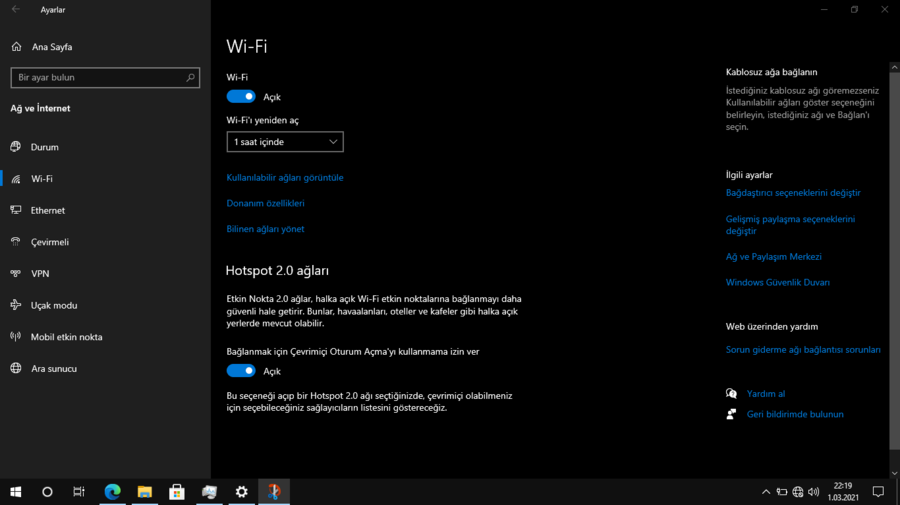
Task: Open the '1 saat içinde' dropdown
Action: click(x=285, y=142)
